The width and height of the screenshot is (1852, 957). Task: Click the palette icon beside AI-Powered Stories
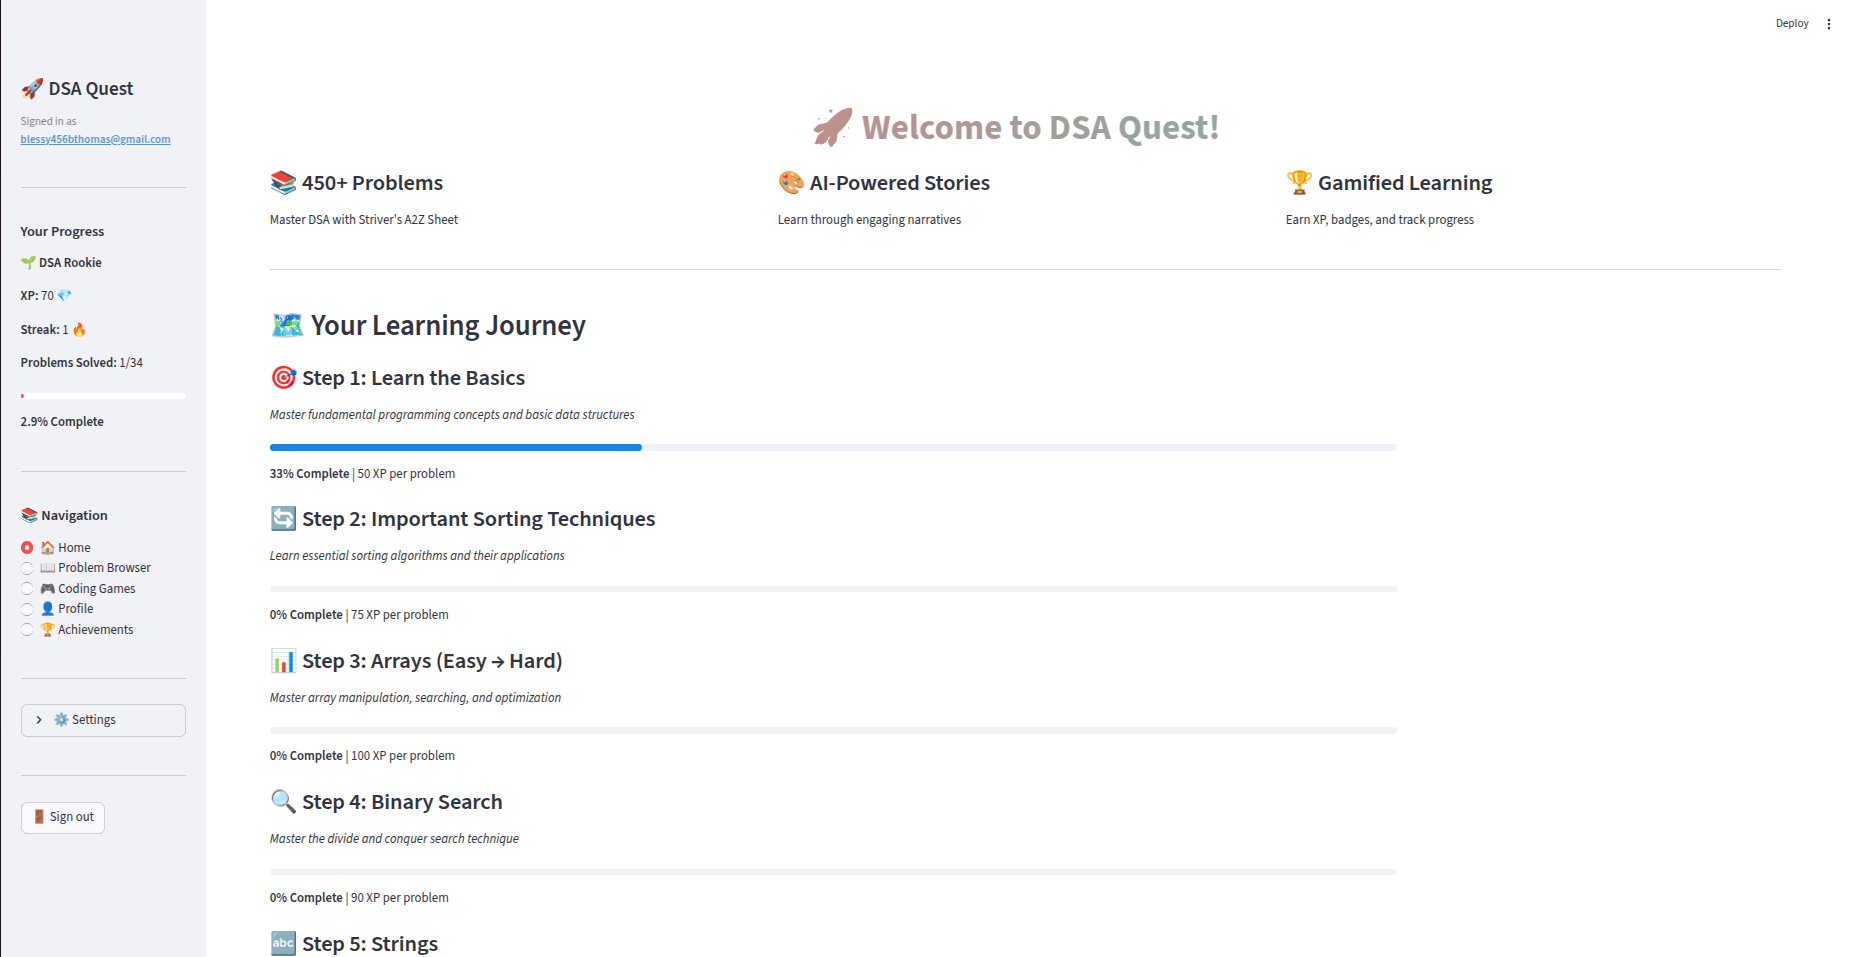tap(791, 183)
